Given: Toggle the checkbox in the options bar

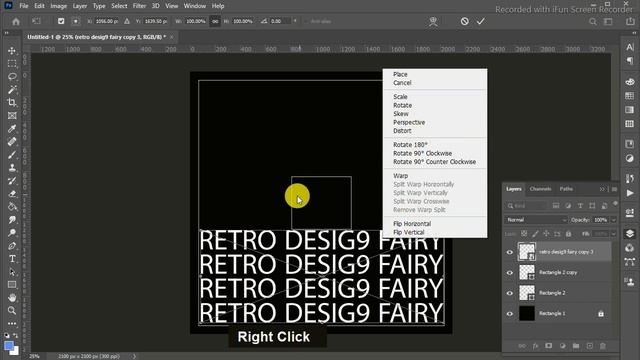Looking at the screenshot, I should pyautogui.click(x=61, y=21).
